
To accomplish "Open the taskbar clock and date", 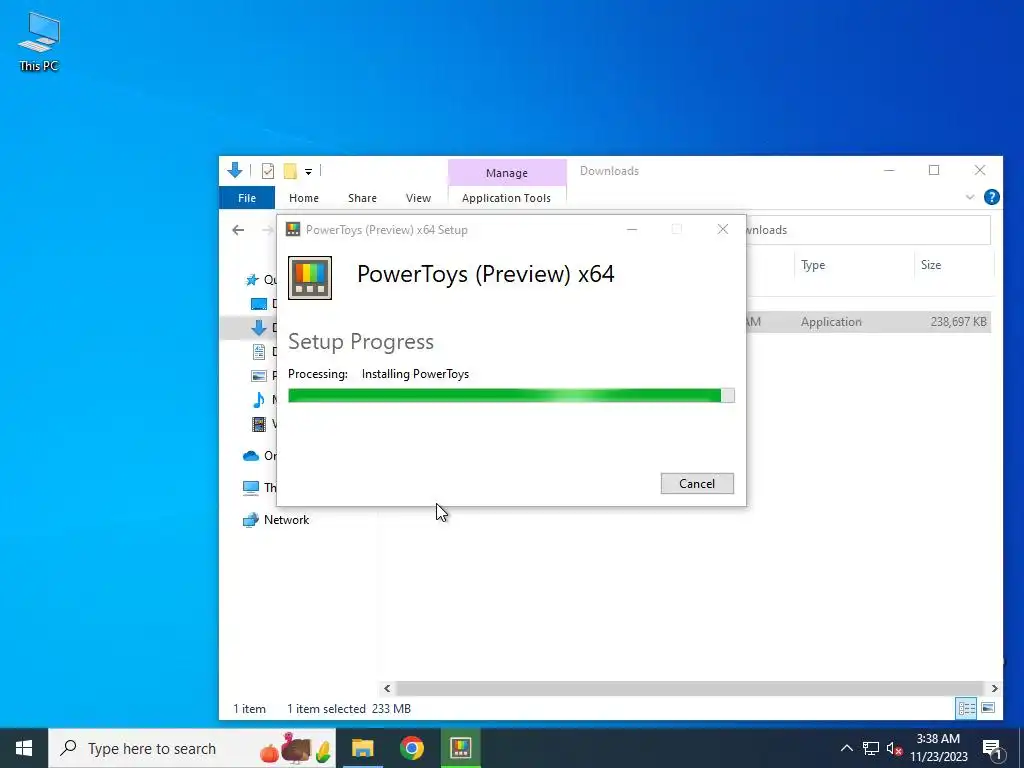I will (x=938, y=748).
